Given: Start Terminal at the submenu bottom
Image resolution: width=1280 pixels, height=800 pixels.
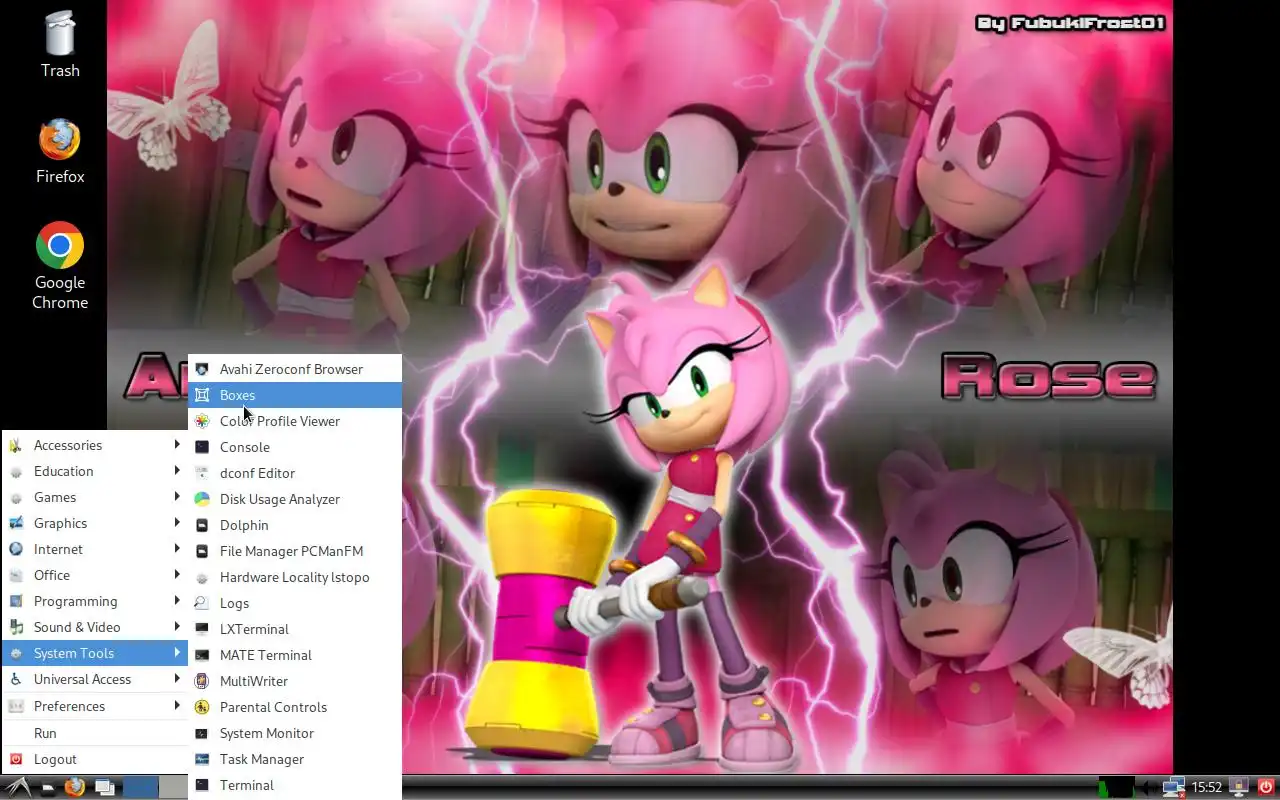Looking at the screenshot, I should pos(295,785).
